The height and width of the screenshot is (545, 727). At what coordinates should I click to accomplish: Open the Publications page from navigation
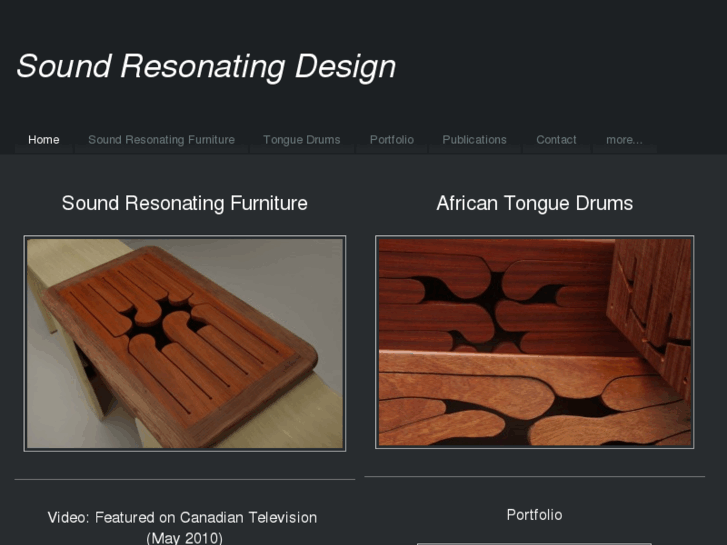click(x=474, y=140)
